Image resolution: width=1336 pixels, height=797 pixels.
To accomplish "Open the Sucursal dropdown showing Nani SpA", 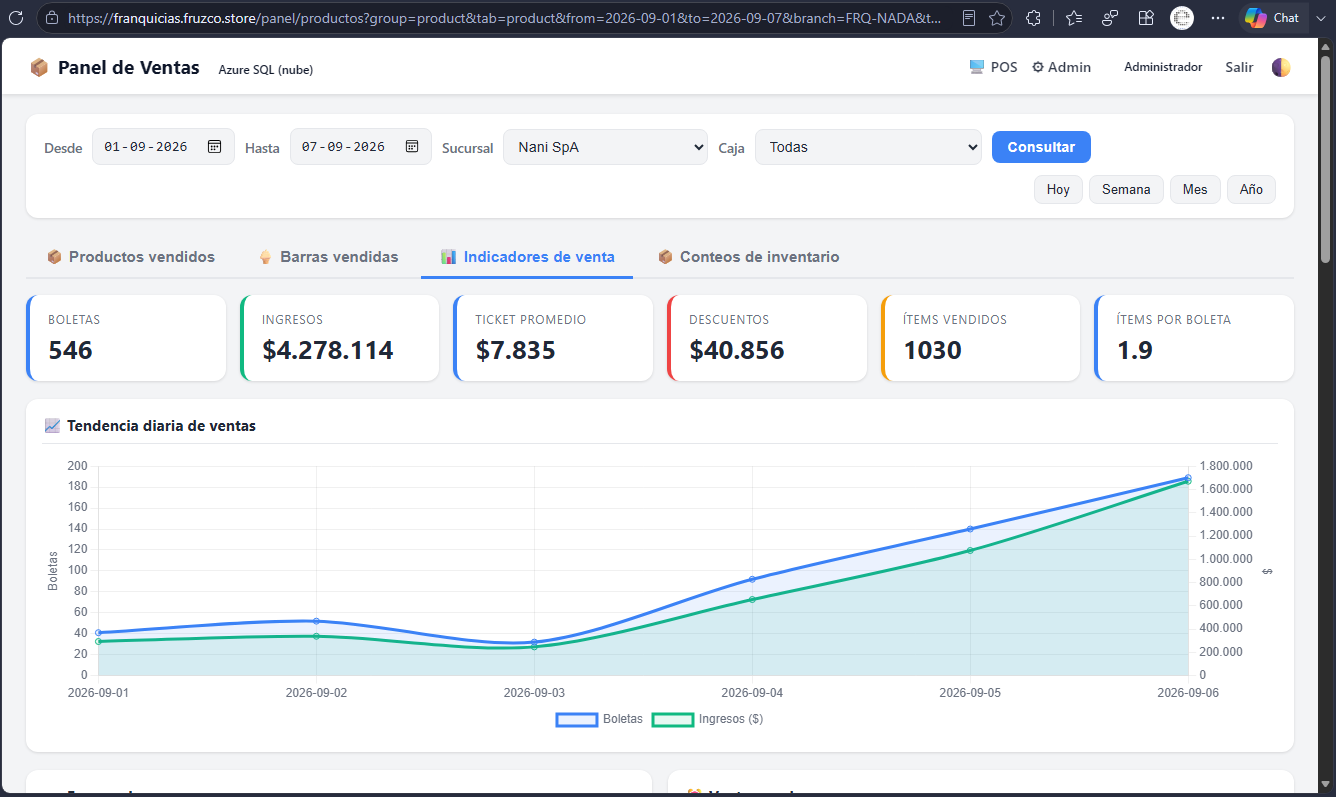I will tap(605, 147).
